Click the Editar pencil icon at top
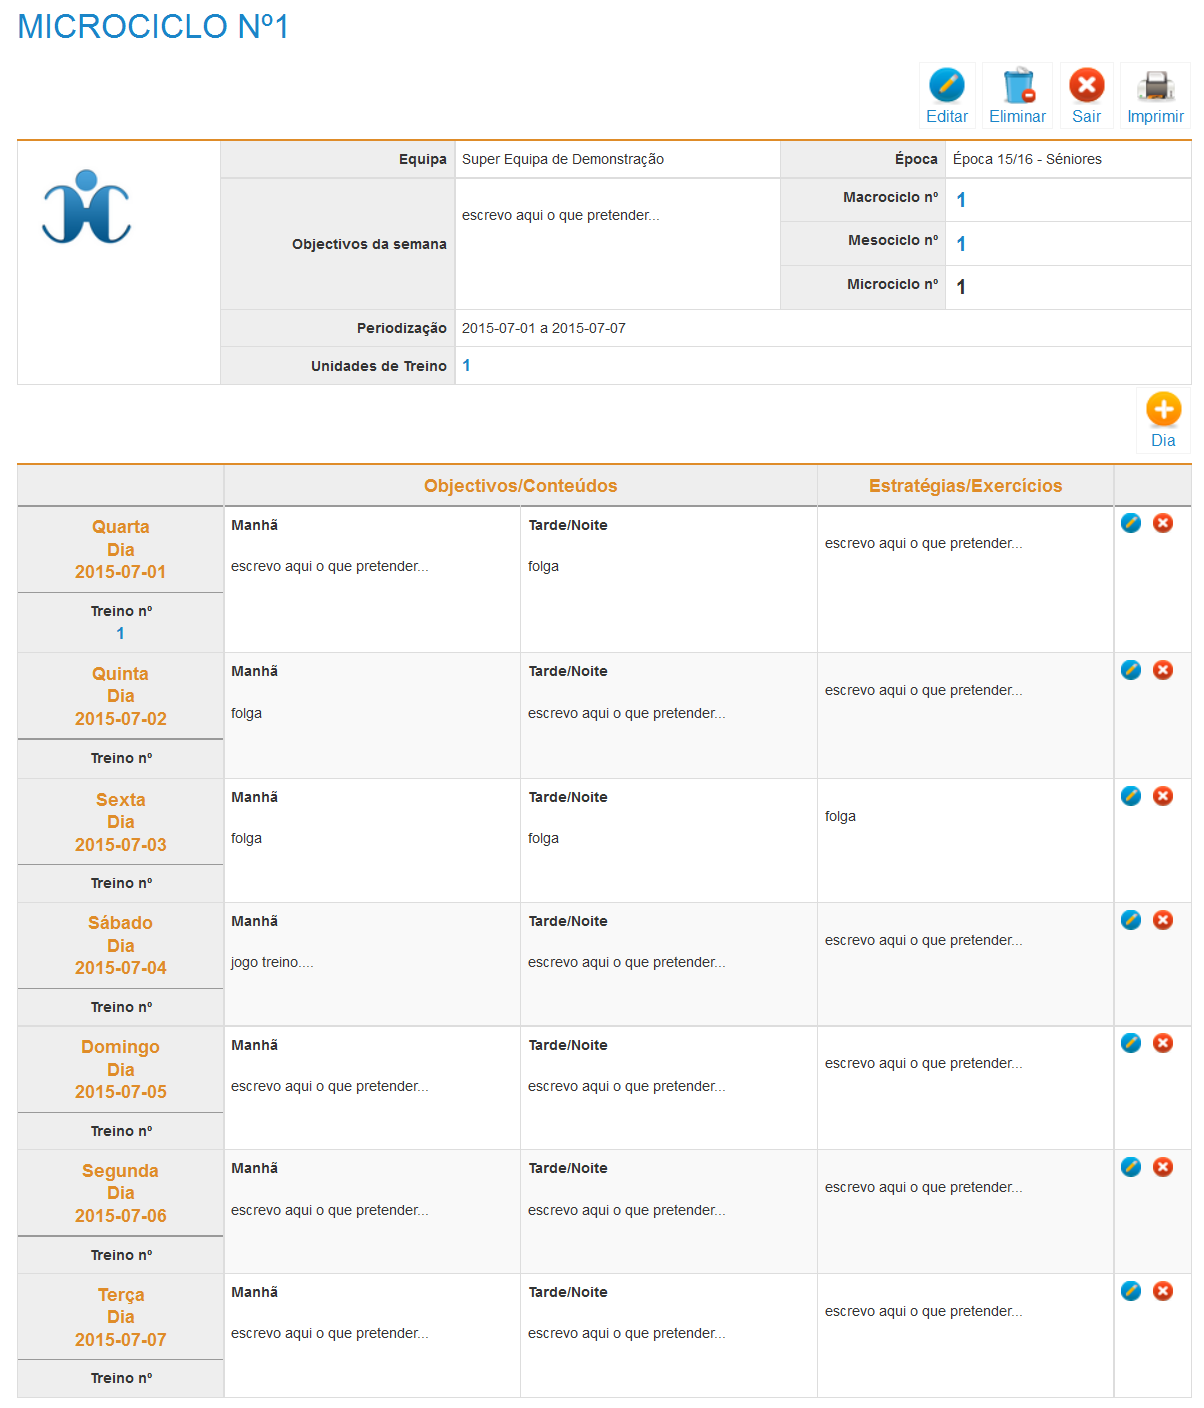This screenshot has width=1204, height=1408. 946,87
